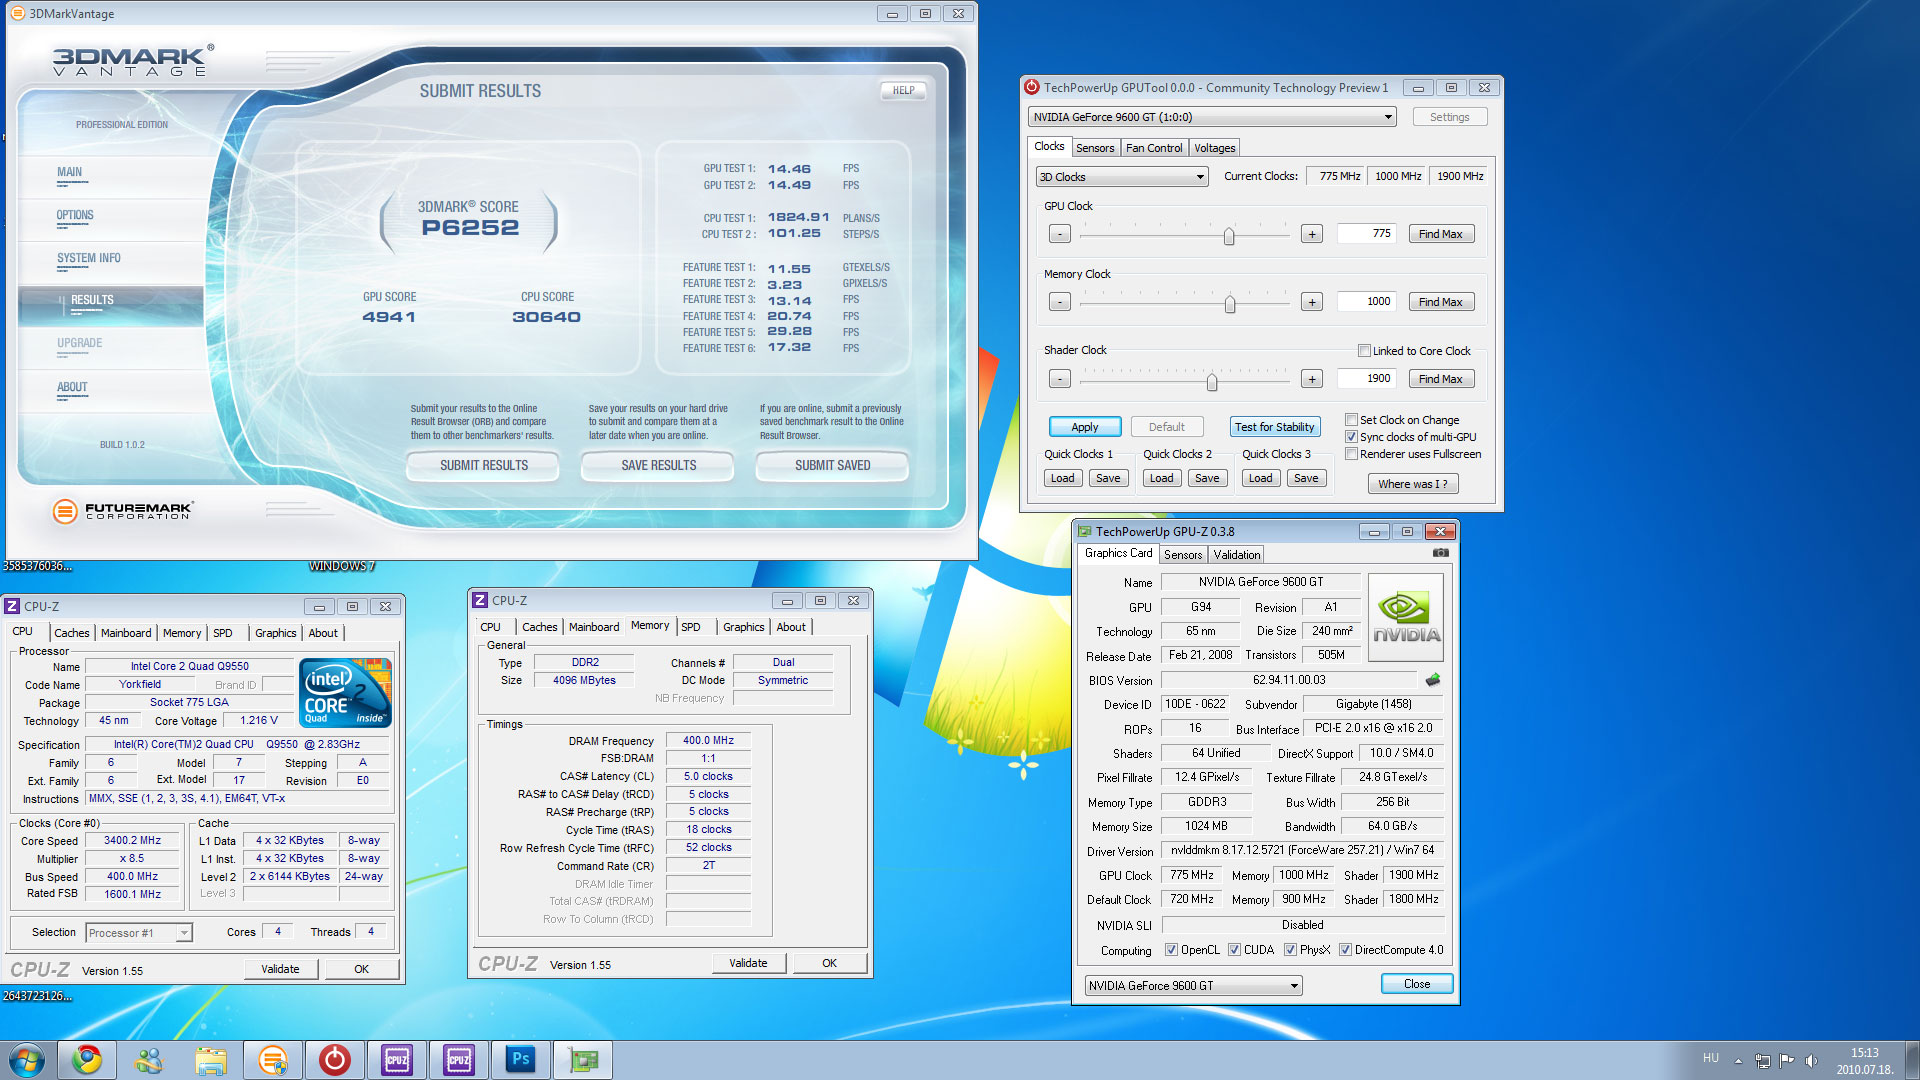Image resolution: width=1920 pixels, height=1080 pixels.
Task: Click the NVIDIA logo in GPU-Z
Action: click(x=1406, y=617)
